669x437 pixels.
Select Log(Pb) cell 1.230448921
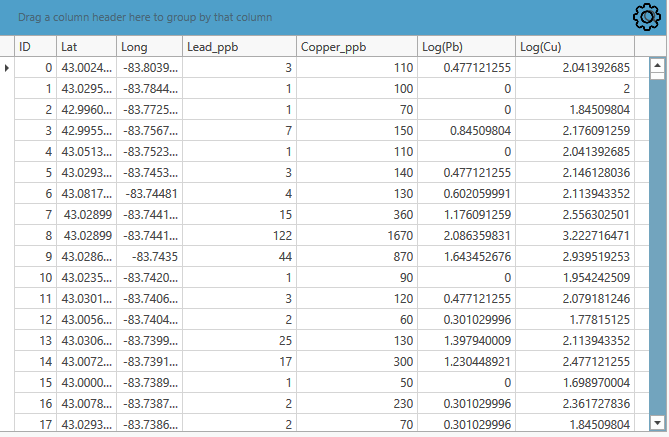point(466,362)
